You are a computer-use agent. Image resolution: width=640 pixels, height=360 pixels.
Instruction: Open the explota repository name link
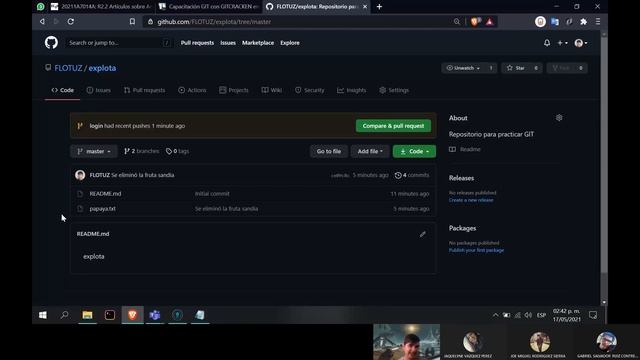coord(102,68)
